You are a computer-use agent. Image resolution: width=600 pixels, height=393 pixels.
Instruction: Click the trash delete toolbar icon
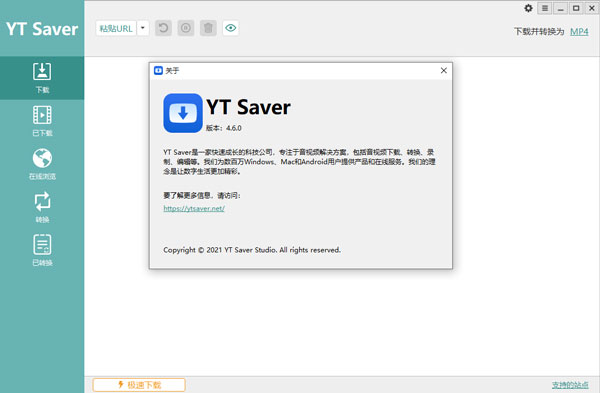click(208, 28)
